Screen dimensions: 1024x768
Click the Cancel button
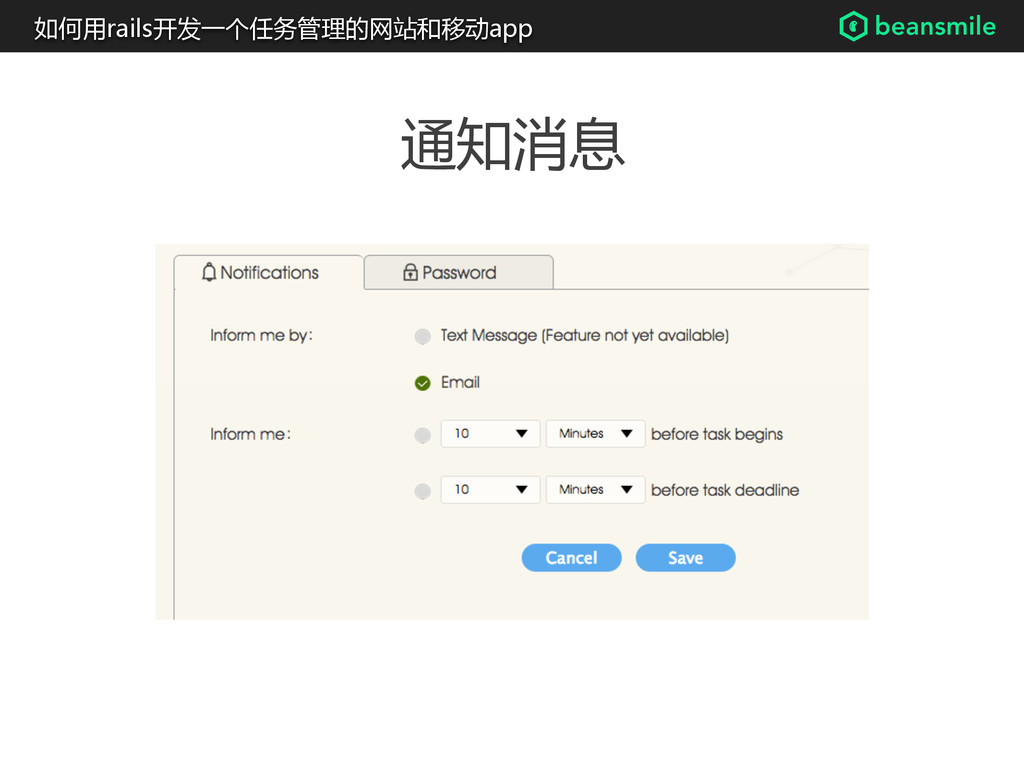tap(571, 558)
